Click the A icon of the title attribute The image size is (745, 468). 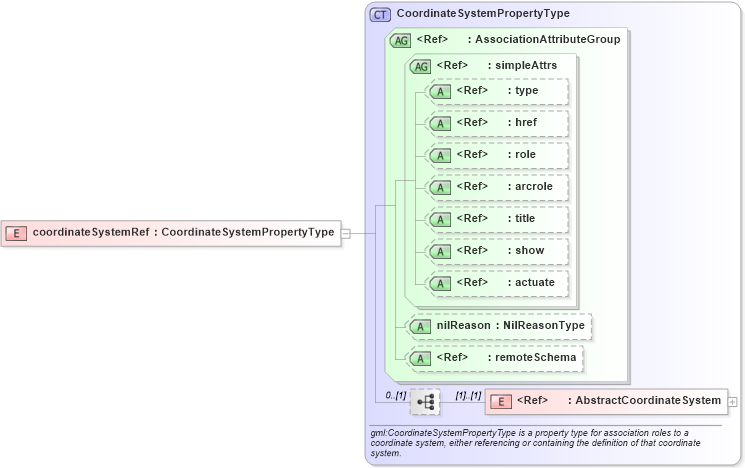439,220
